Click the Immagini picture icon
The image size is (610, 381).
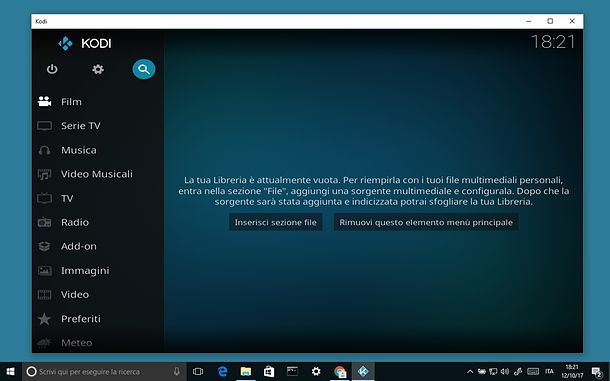44,270
